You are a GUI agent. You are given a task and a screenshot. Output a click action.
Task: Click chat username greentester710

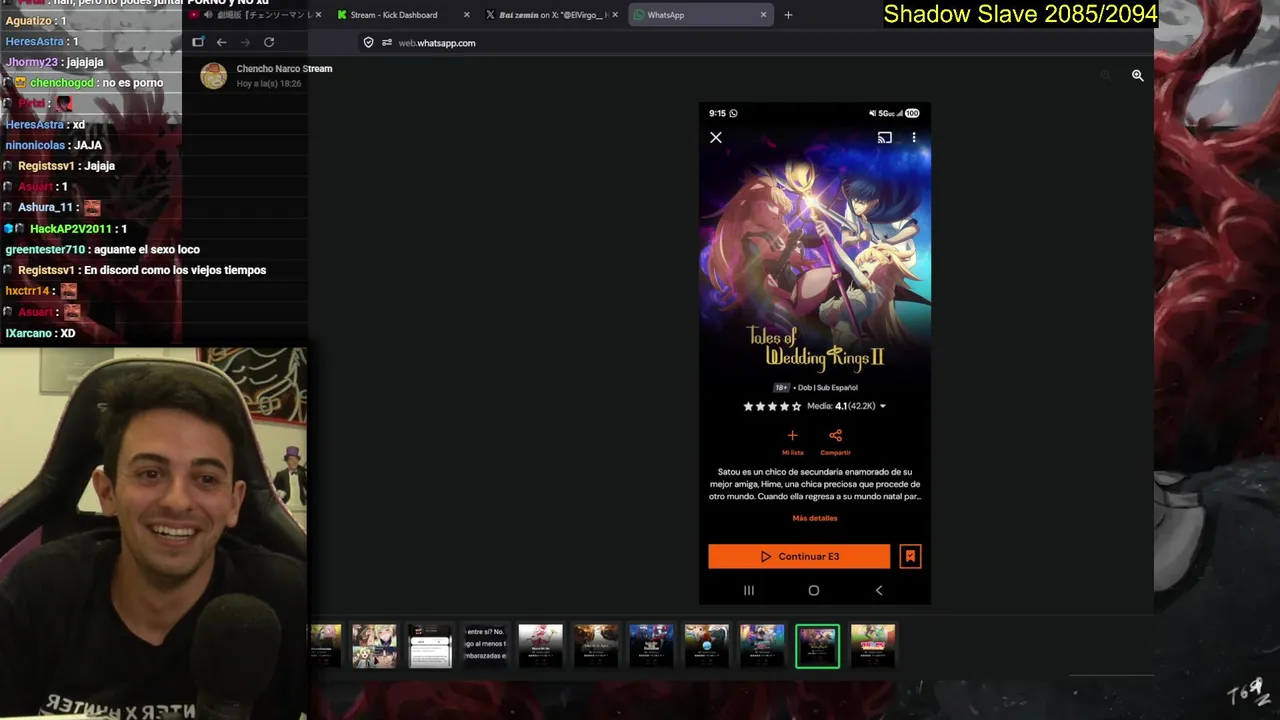(45, 249)
